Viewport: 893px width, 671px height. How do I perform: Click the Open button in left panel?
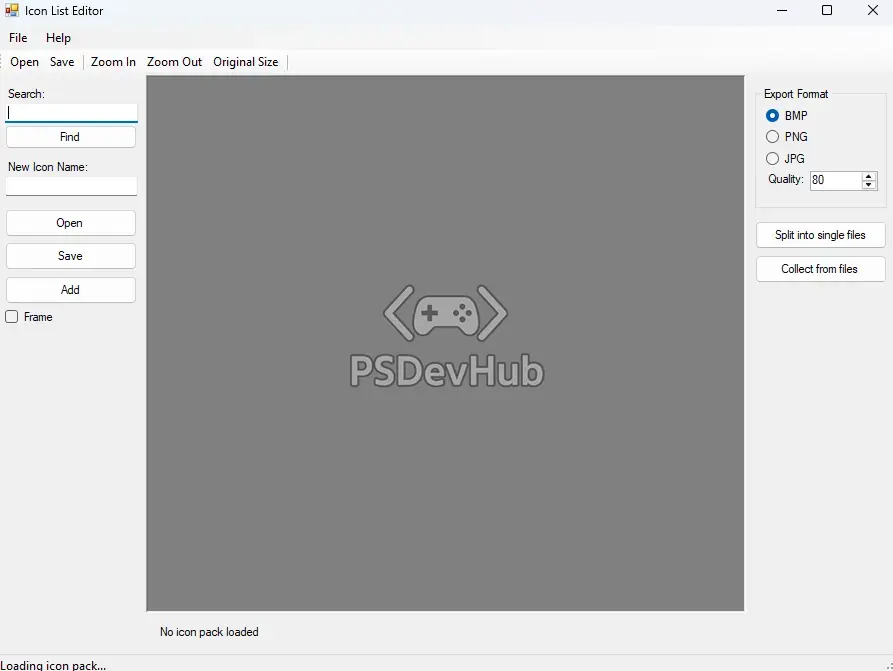(71, 223)
